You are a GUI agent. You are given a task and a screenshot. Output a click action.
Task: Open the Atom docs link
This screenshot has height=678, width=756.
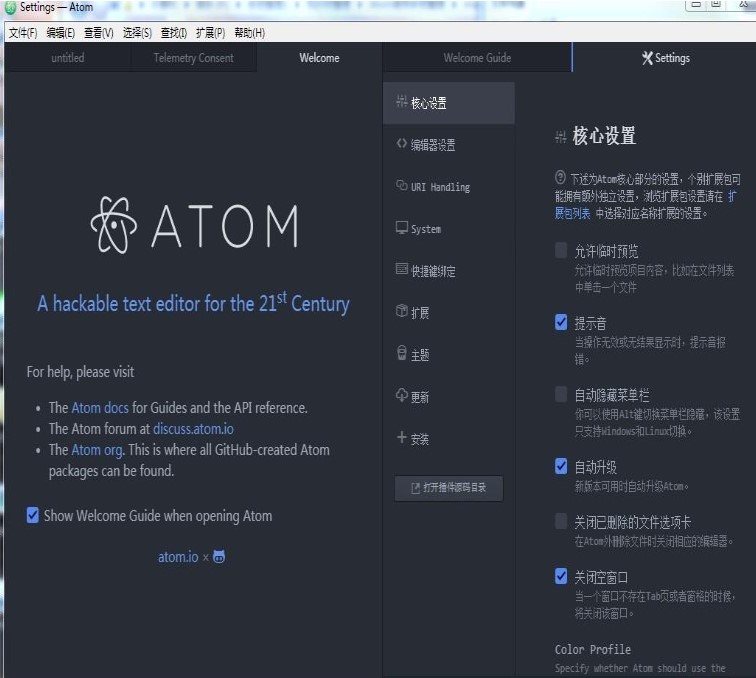coord(100,408)
